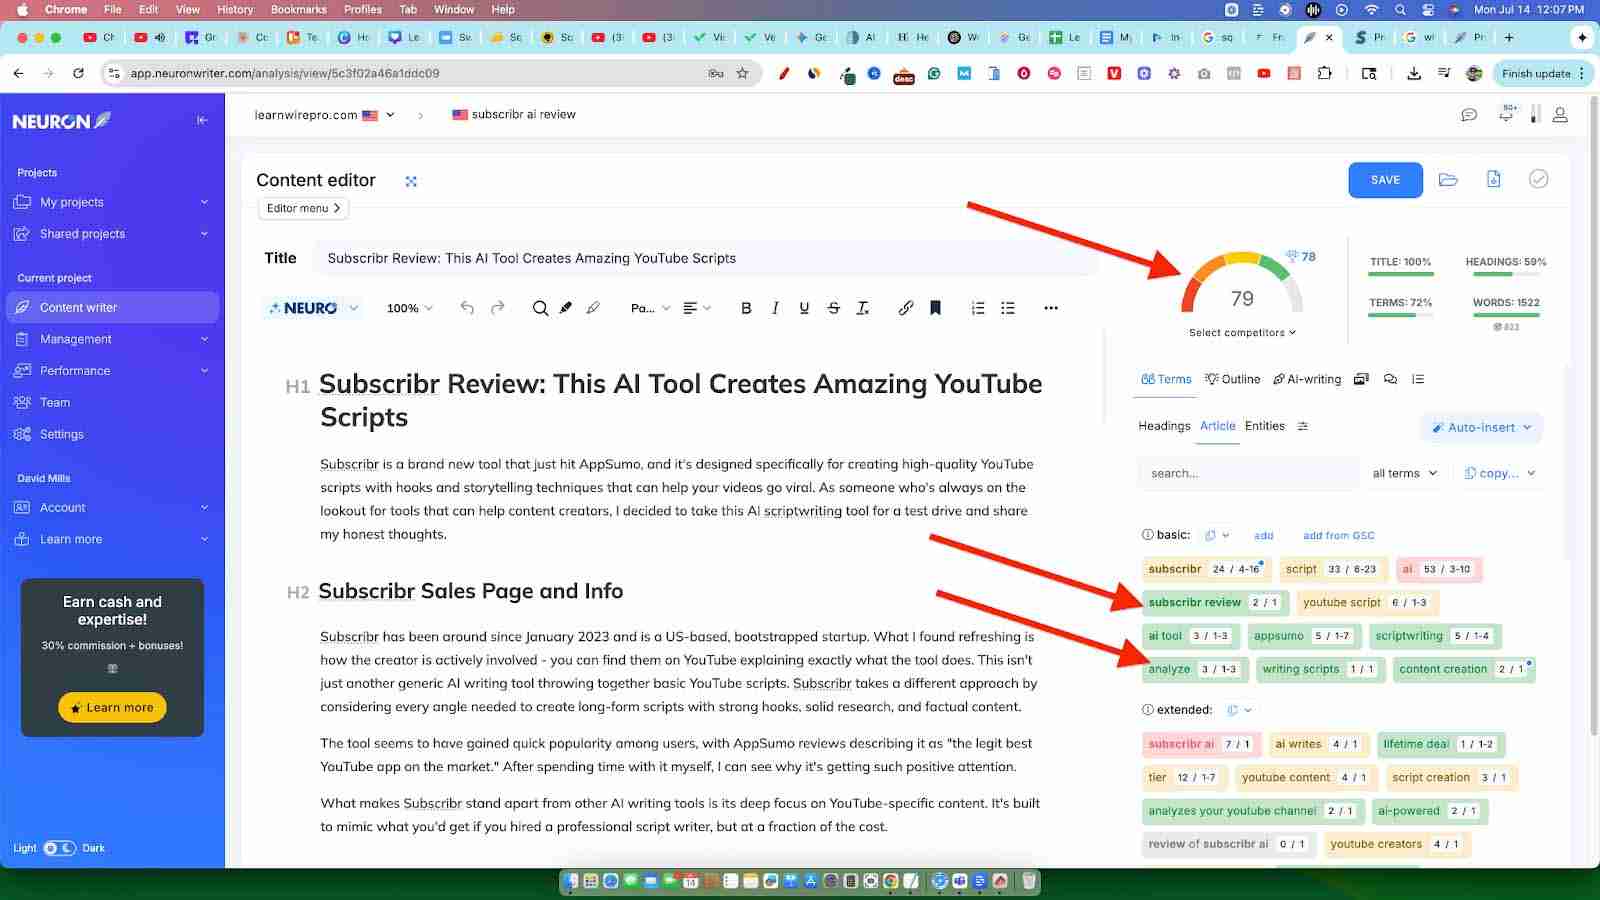The width and height of the screenshot is (1600, 900).
Task: Open the search magnifier in the editor toolbar
Action: click(540, 308)
